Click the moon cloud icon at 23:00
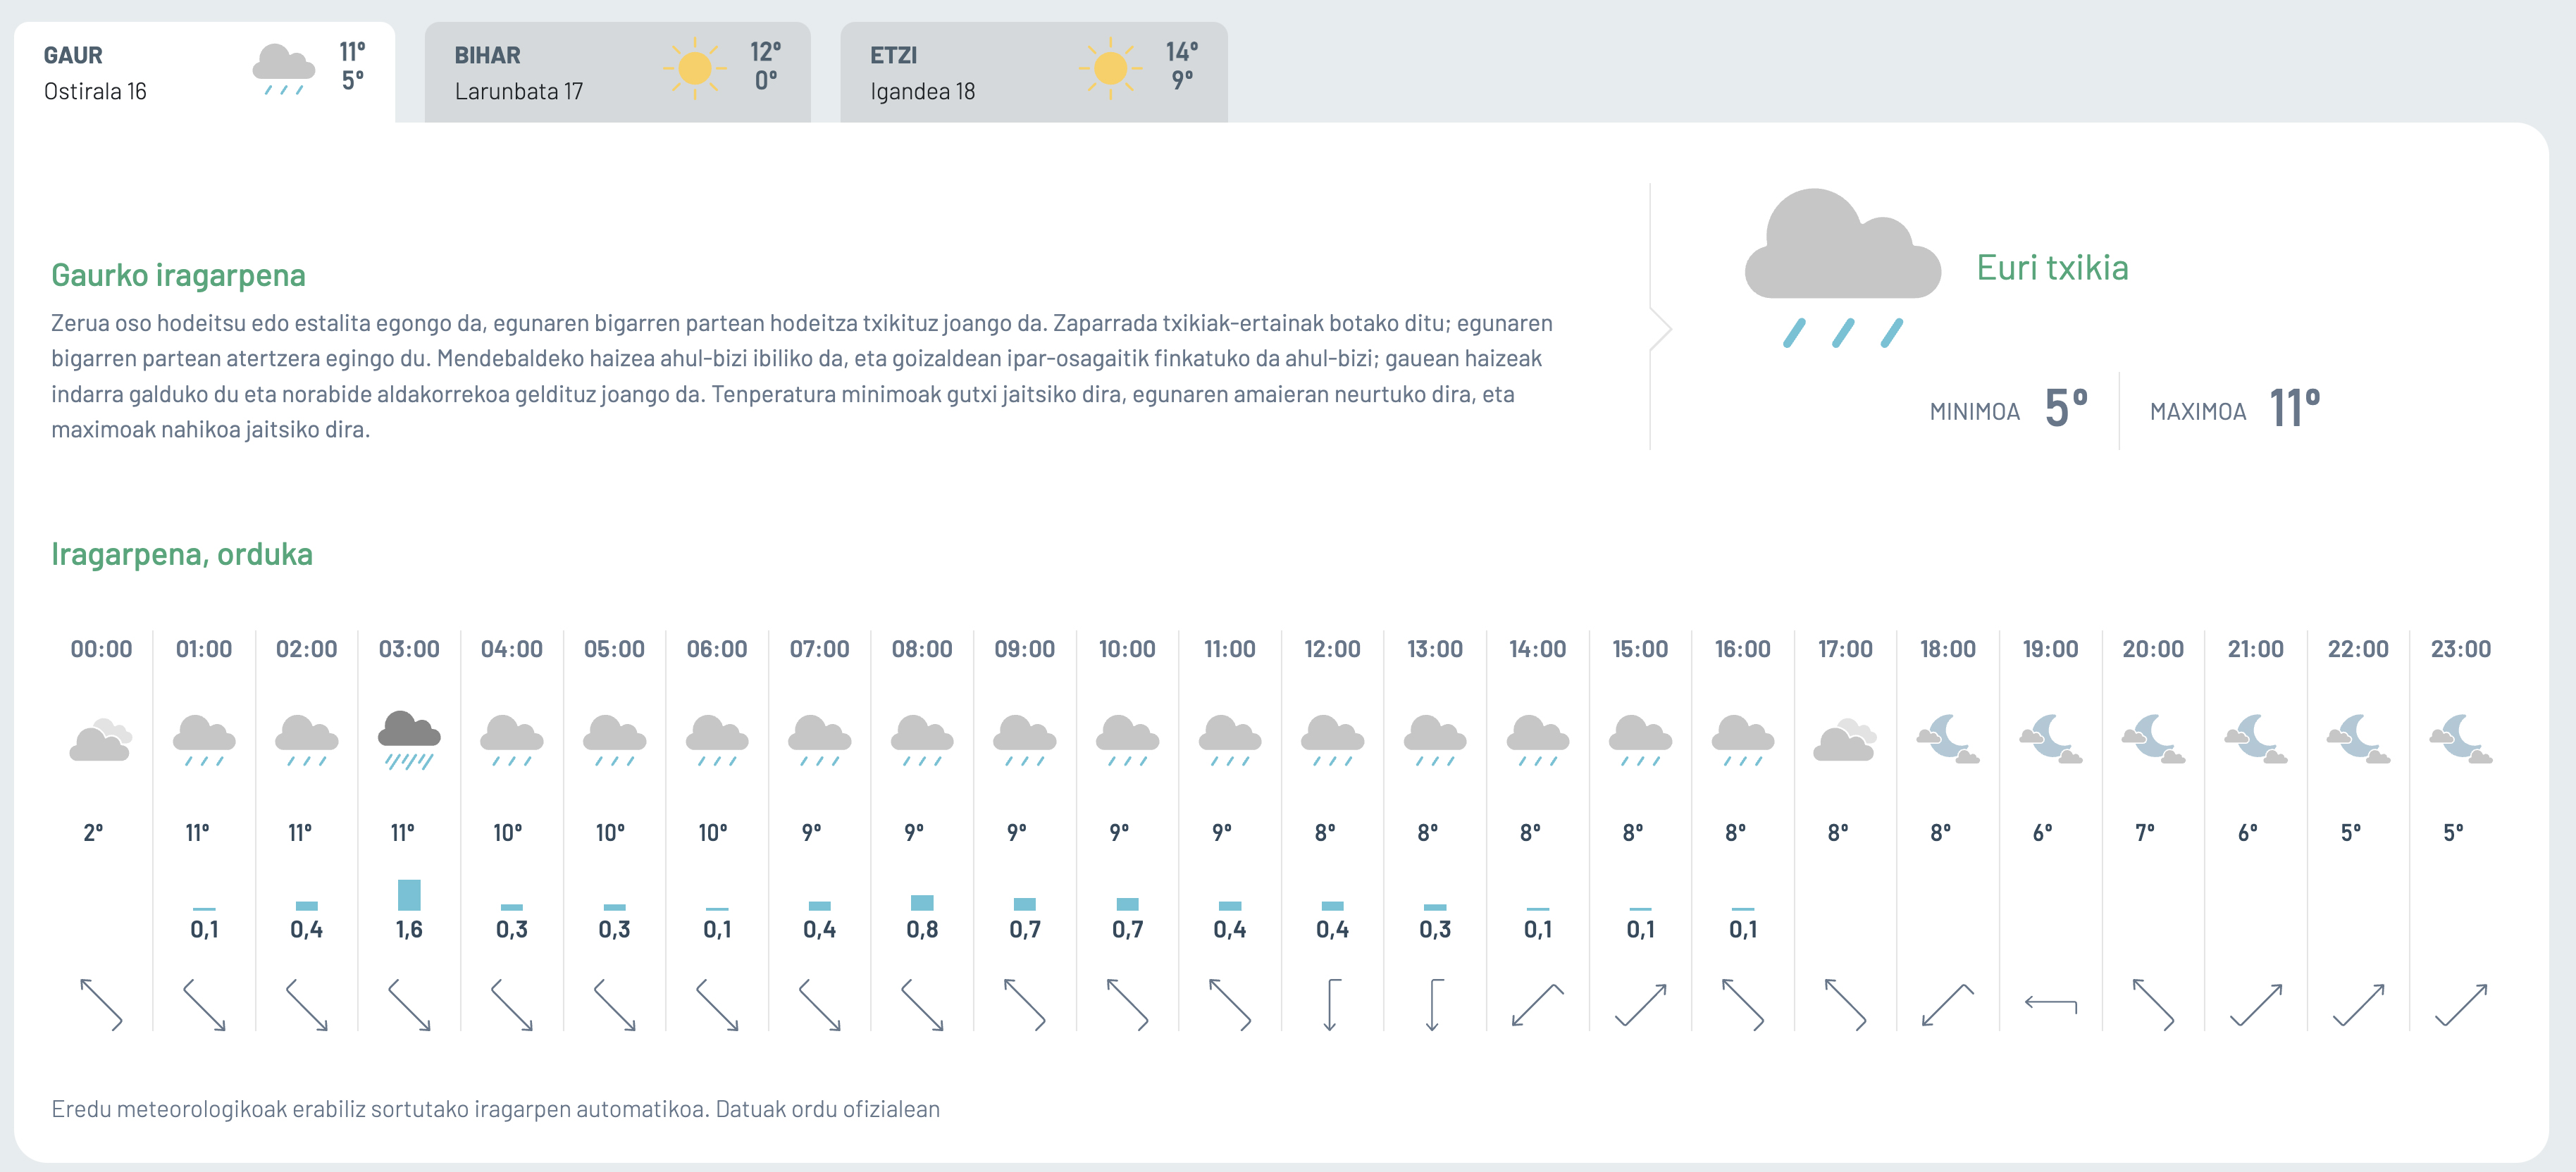 (x=2461, y=740)
